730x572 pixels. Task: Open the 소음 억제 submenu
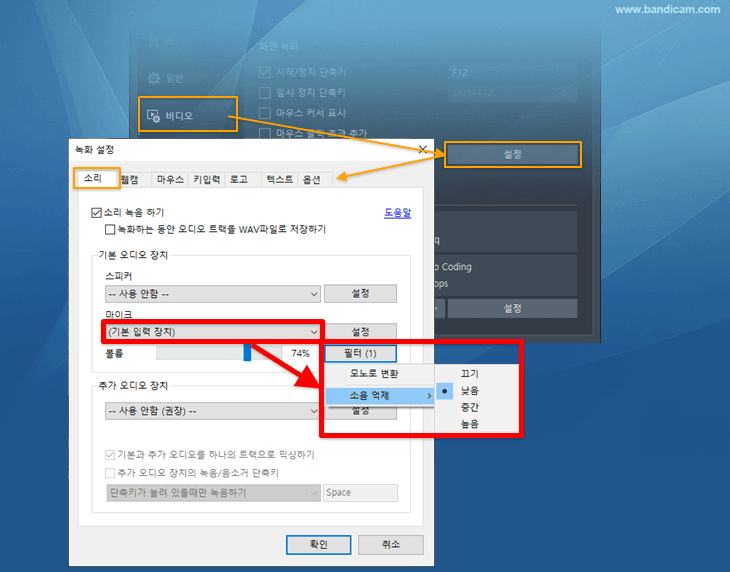coord(380,396)
